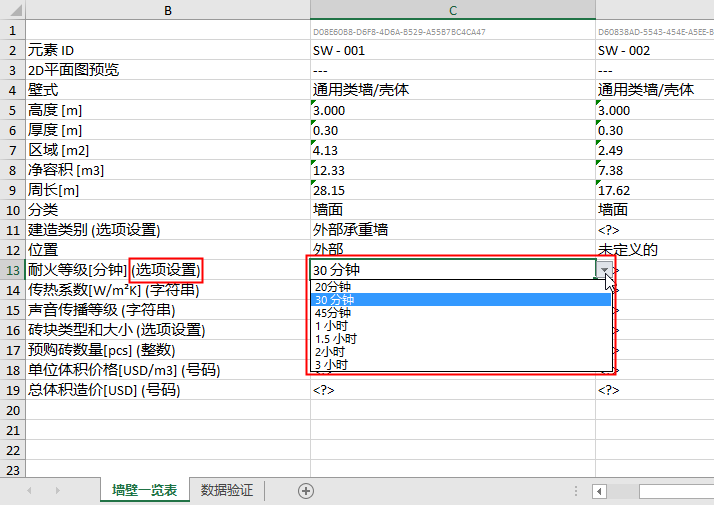
Task: Click the 高度 [m] label cell
Action: coord(168,110)
